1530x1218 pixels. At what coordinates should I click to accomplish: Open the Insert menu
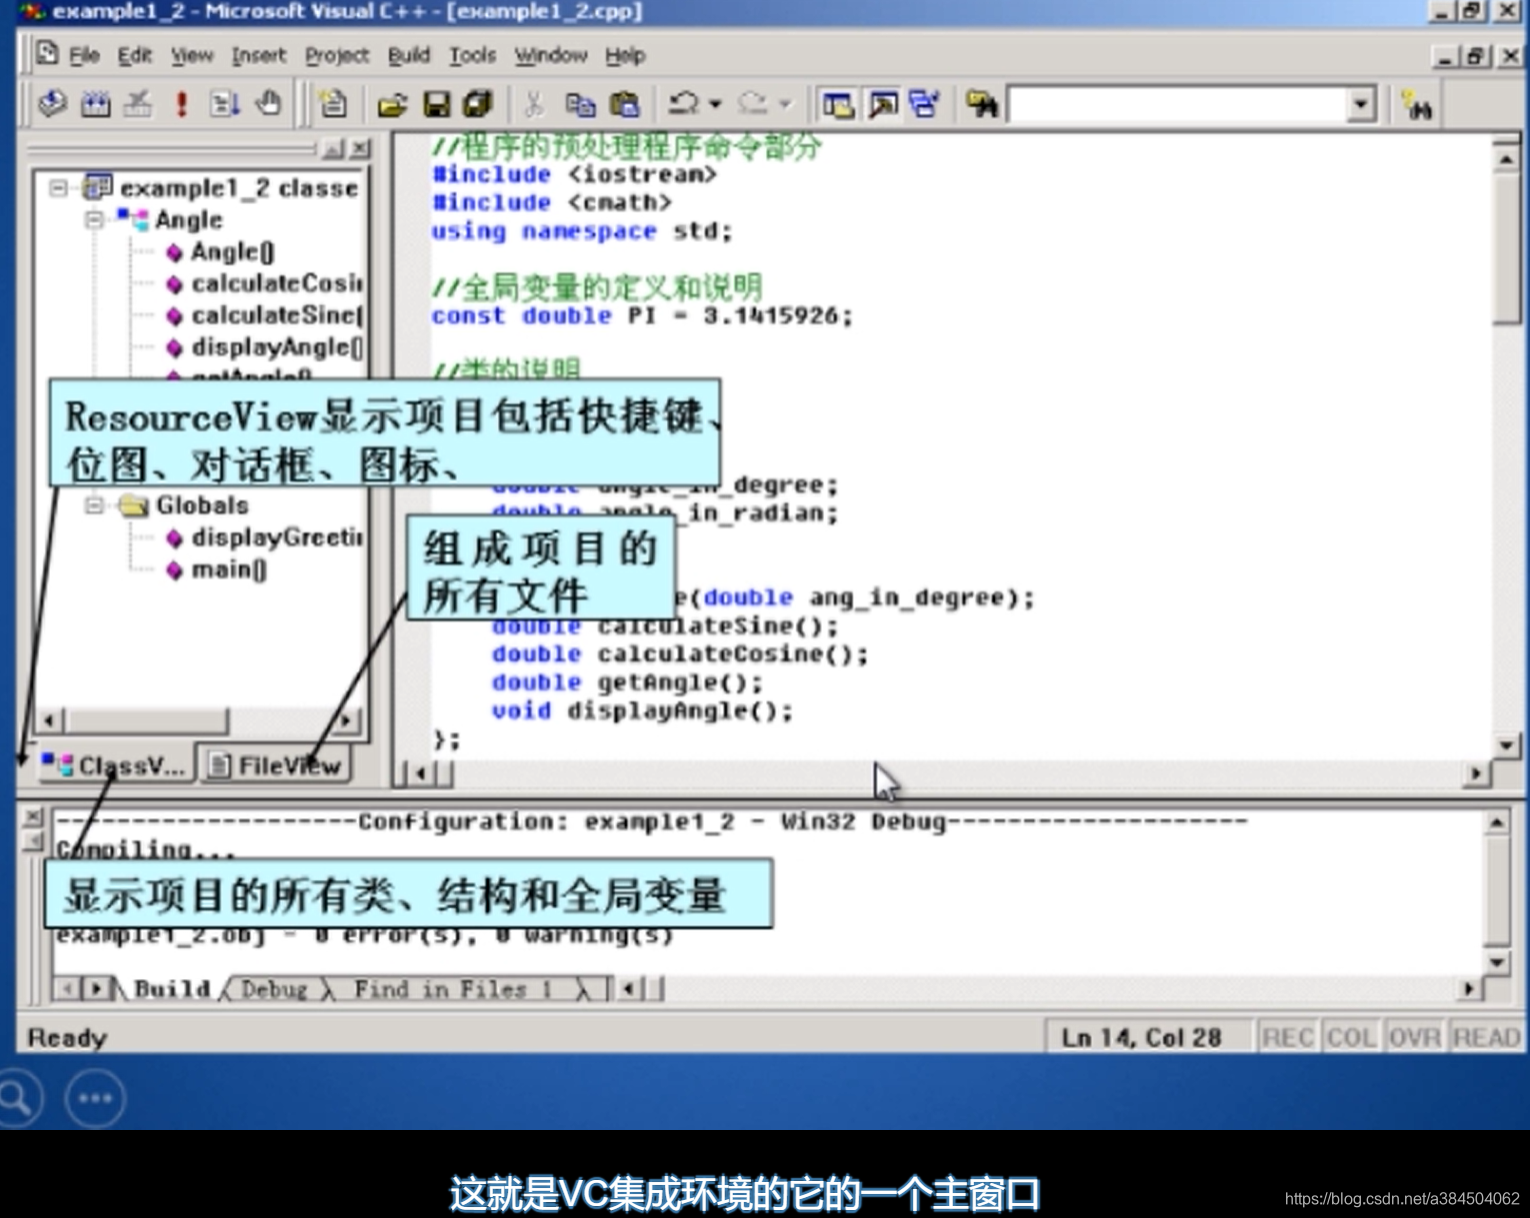(x=259, y=55)
